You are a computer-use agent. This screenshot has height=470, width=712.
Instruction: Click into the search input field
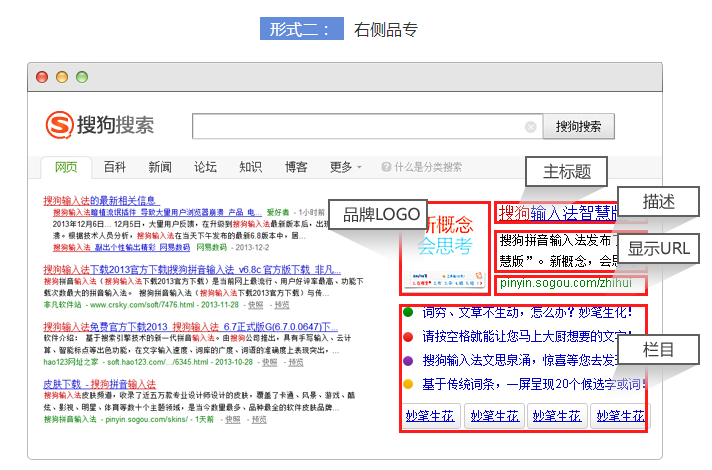coord(360,127)
